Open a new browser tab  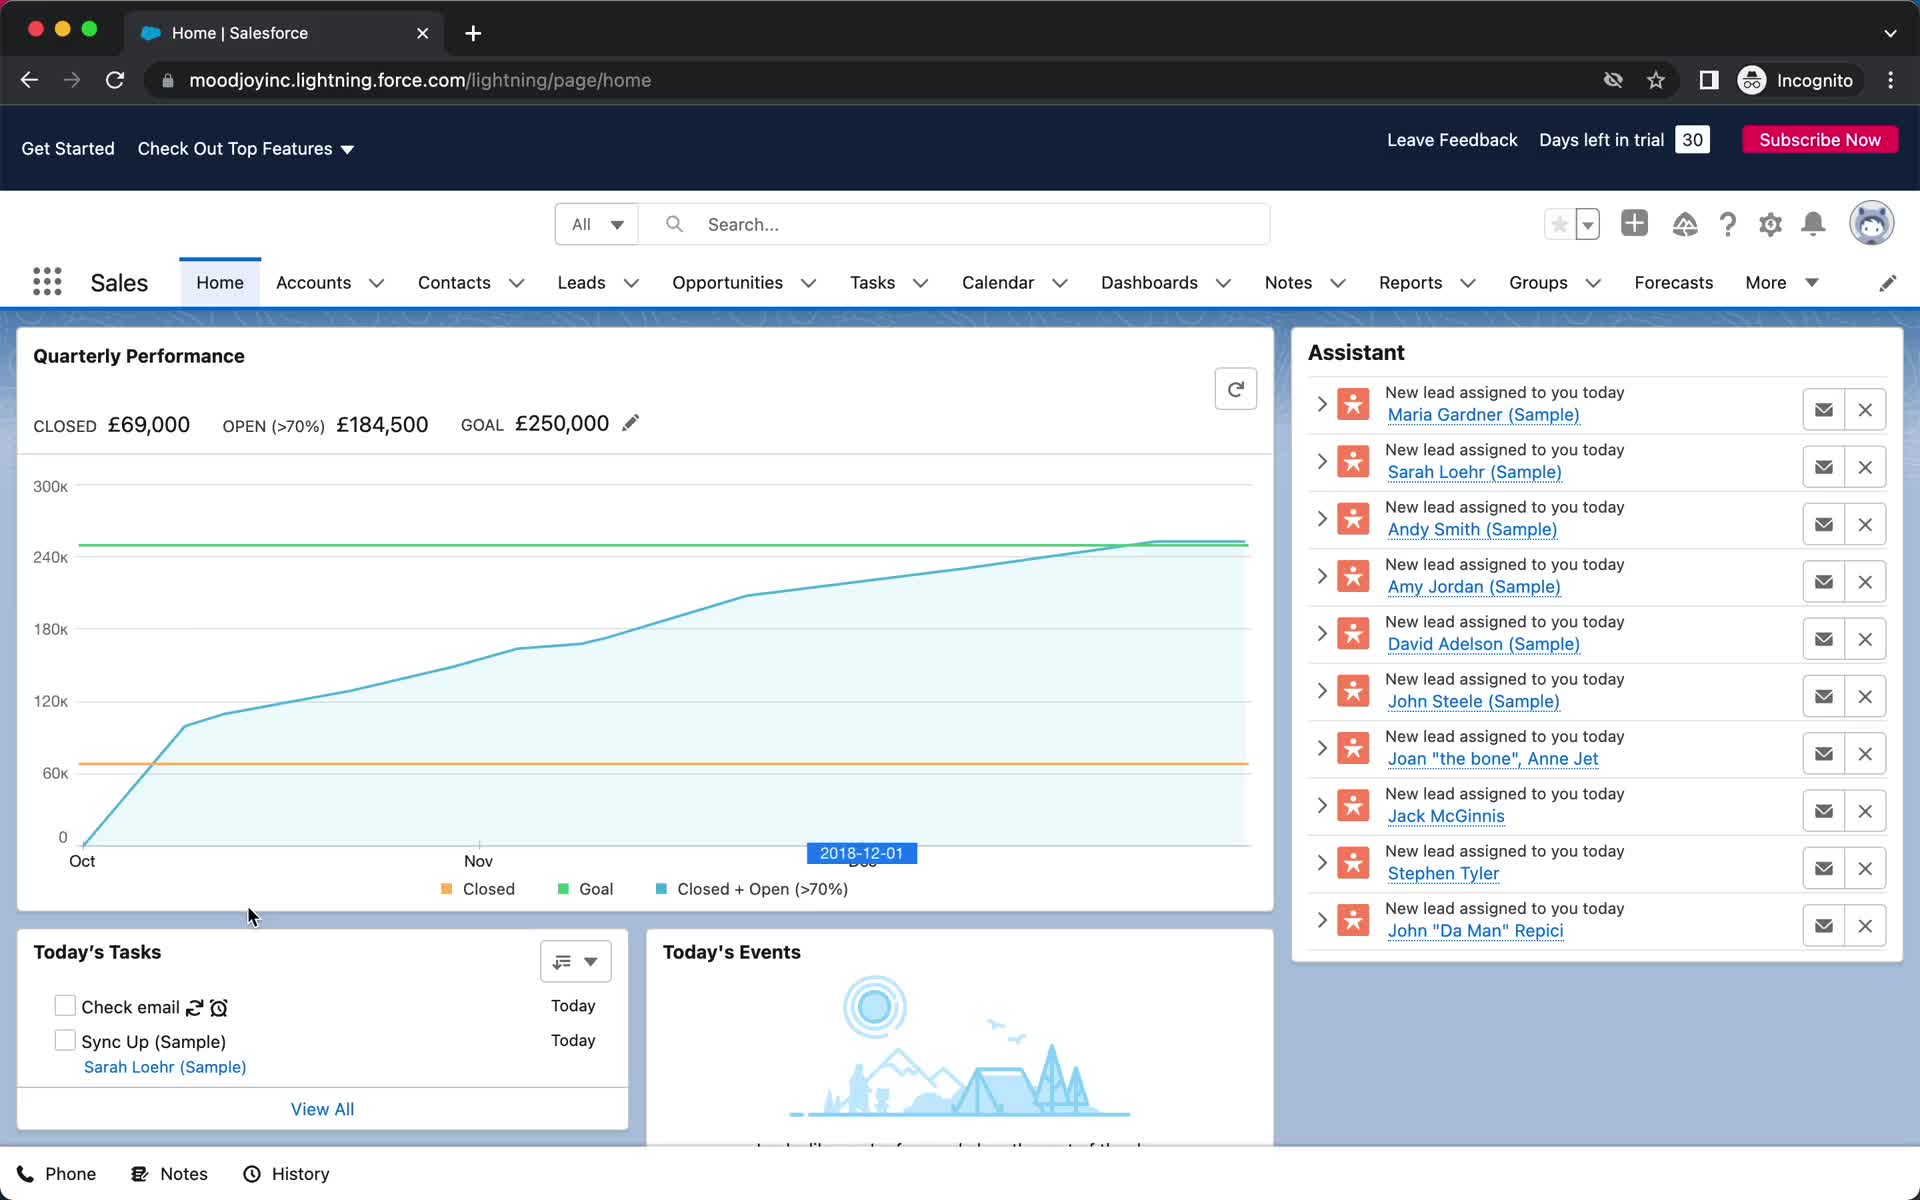coord(473,33)
